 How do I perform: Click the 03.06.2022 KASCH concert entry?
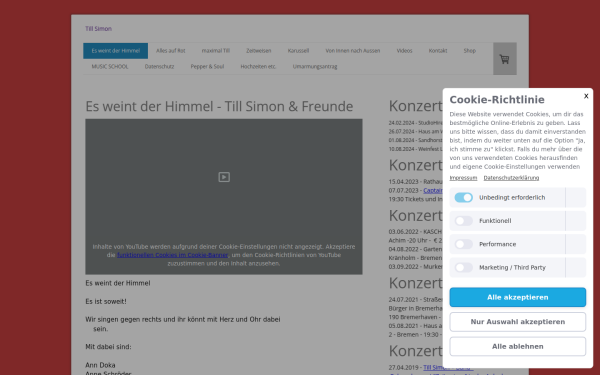[x=416, y=236]
